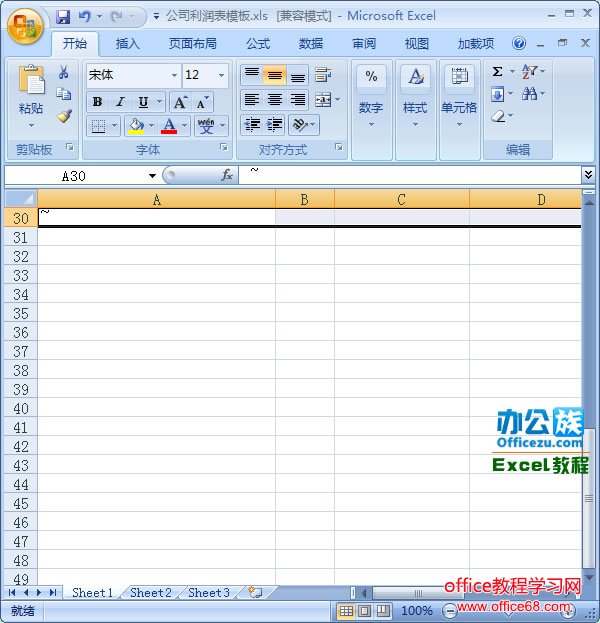The height and width of the screenshot is (623, 600).
Task: Click the Clear eraser icon
Action: (498, 116)
